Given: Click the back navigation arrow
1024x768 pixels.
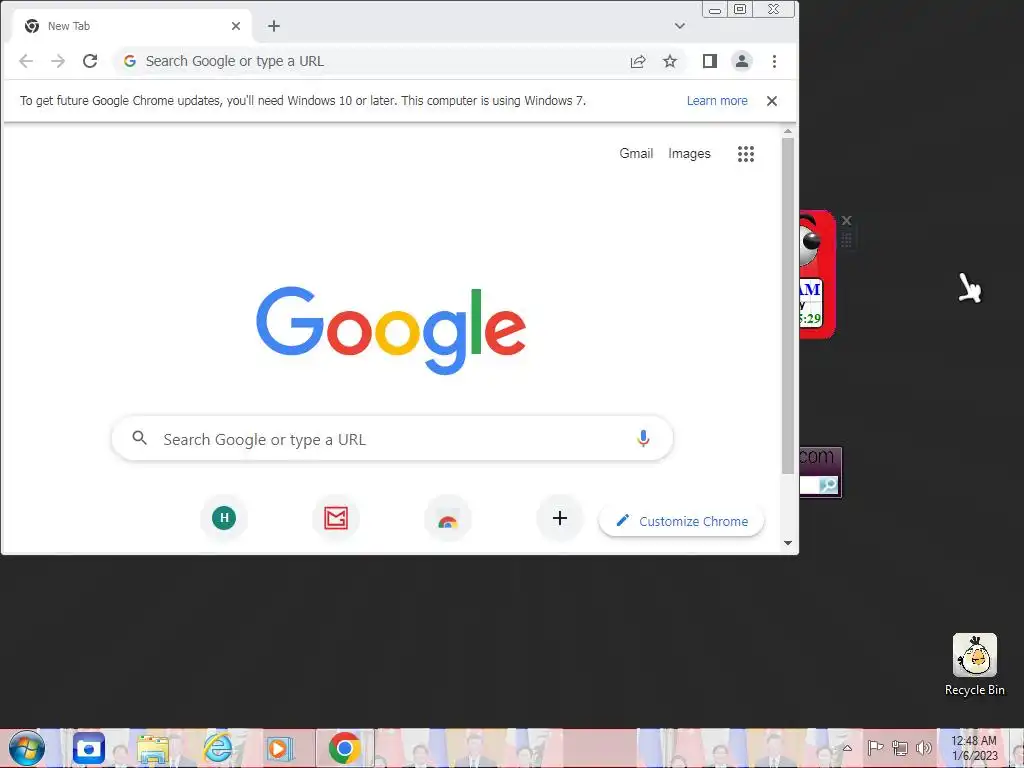Looking at the screenshot, I should (x=26, y=61).
